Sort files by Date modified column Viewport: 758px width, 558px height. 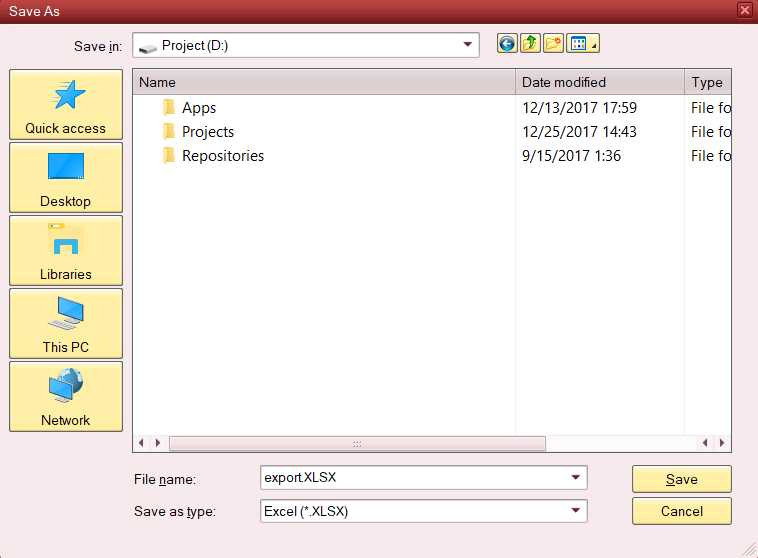point(600,82)
